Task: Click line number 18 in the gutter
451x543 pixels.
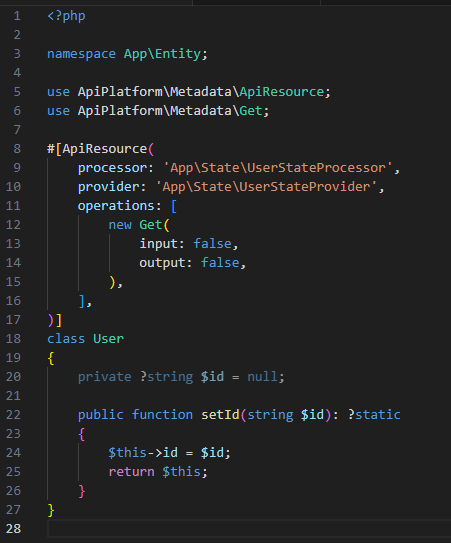Action: click(x=13, y=339)
